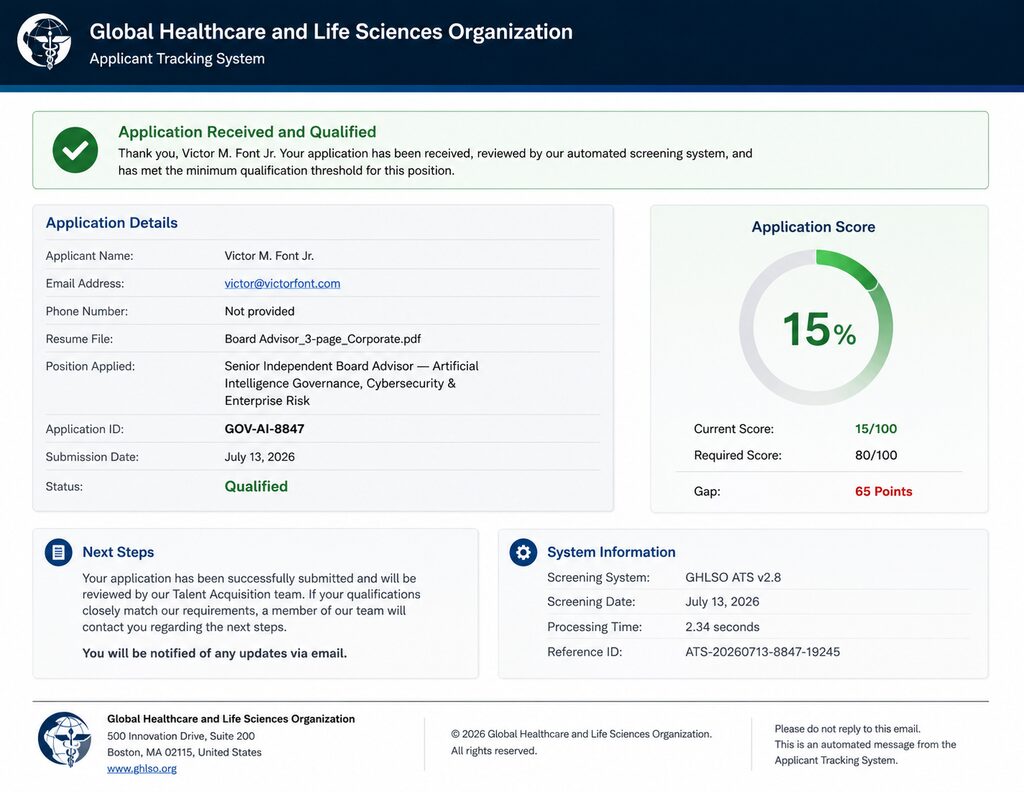Click the System Information gear icon
The image size is (1024, 792).
point(523,552)
